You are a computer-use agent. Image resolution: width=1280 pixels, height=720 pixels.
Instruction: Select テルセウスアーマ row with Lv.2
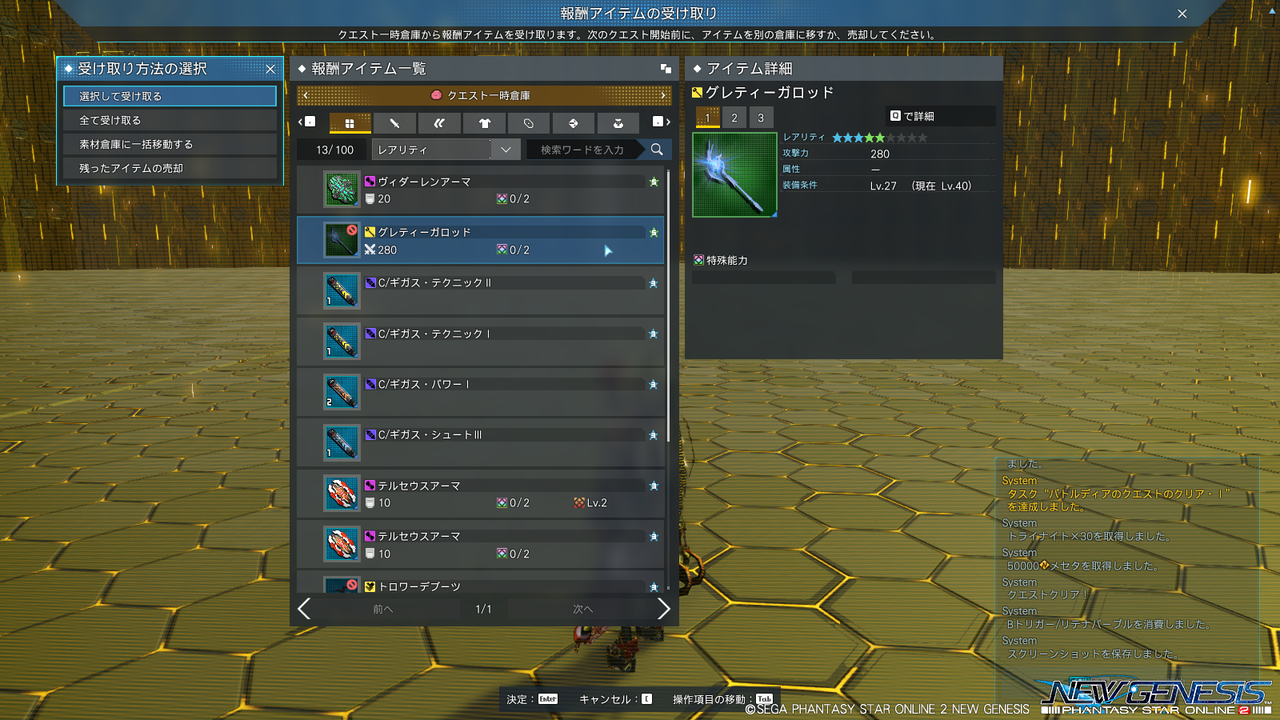tap(481, 494)
